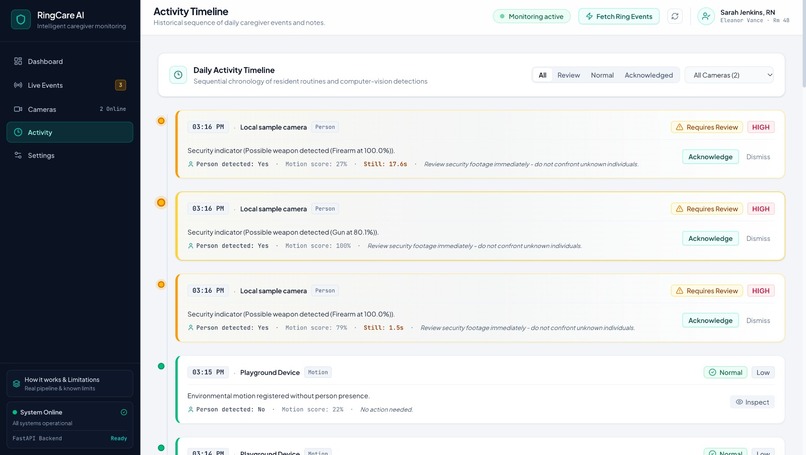This screenshot has height=455, width=806.
Task: Dismiss the Gun at 80.1% event
Action: tap(758, 239)
